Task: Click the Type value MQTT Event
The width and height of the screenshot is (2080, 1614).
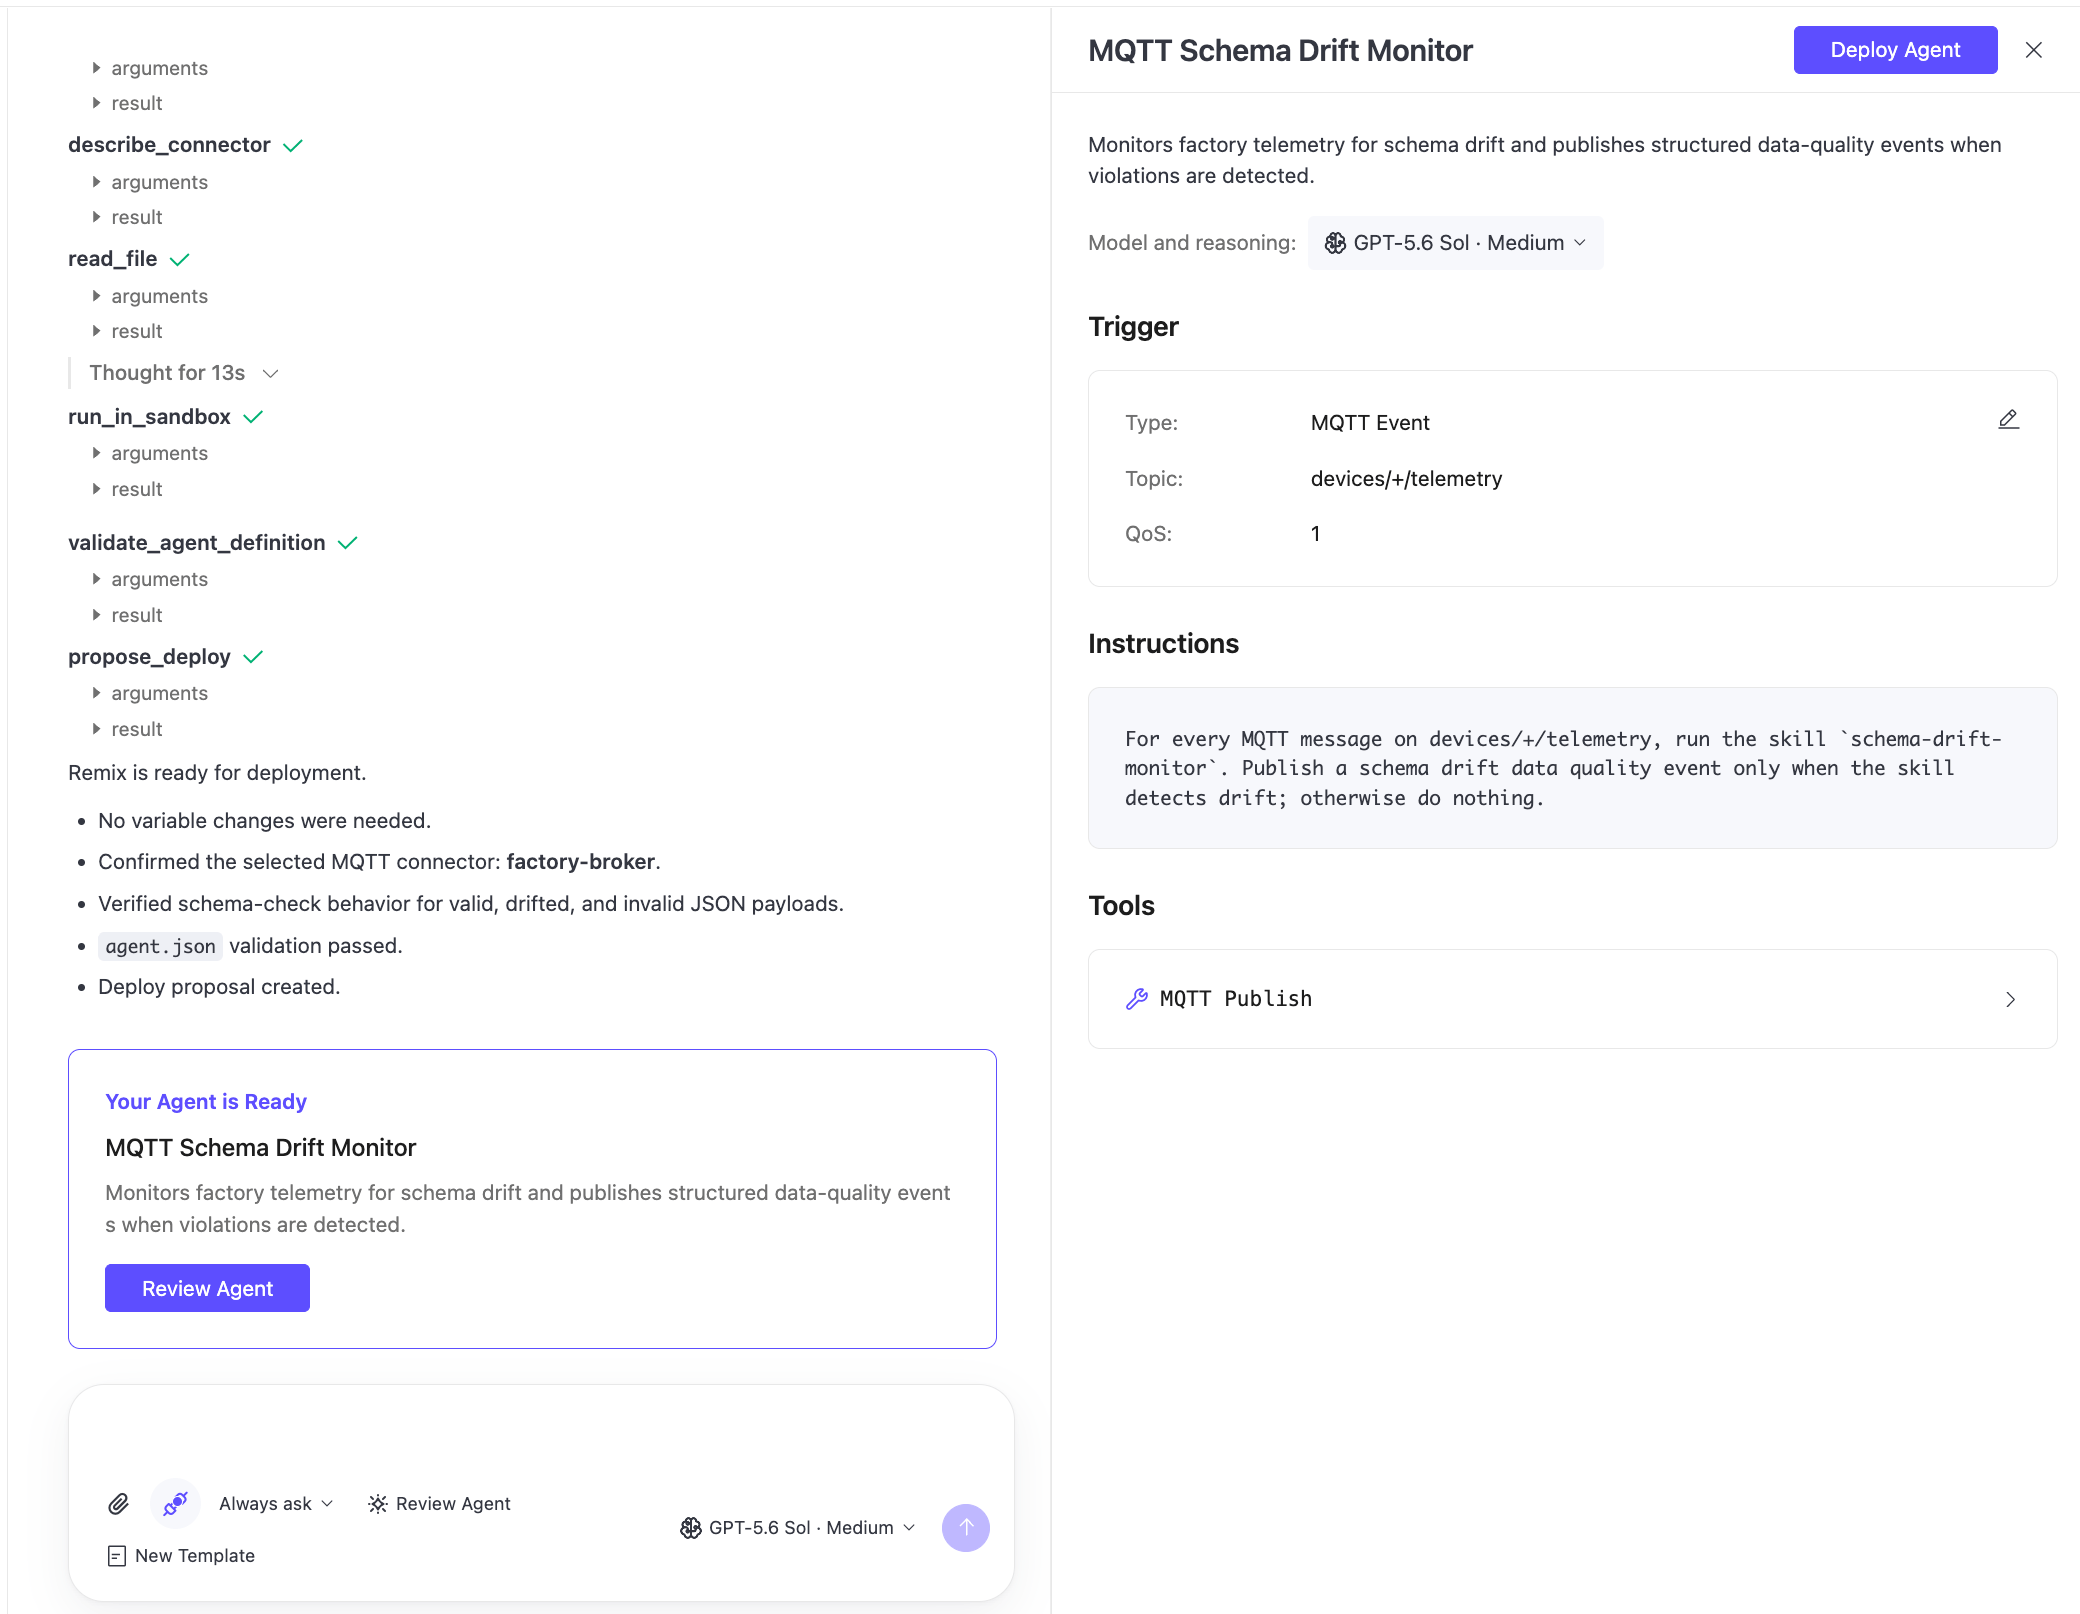Action: (x=1370, y=423)
